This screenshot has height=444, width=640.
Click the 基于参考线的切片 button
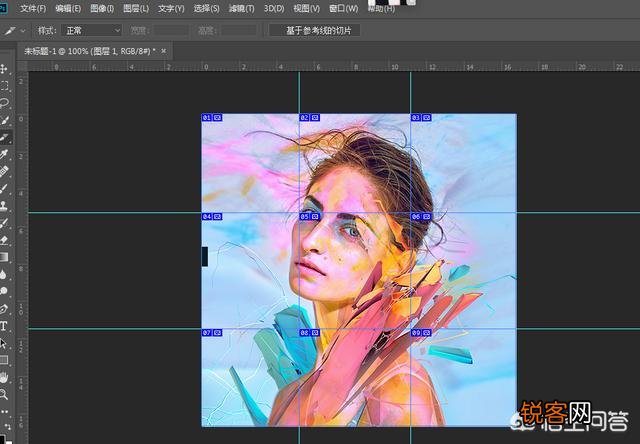(315, 31)
